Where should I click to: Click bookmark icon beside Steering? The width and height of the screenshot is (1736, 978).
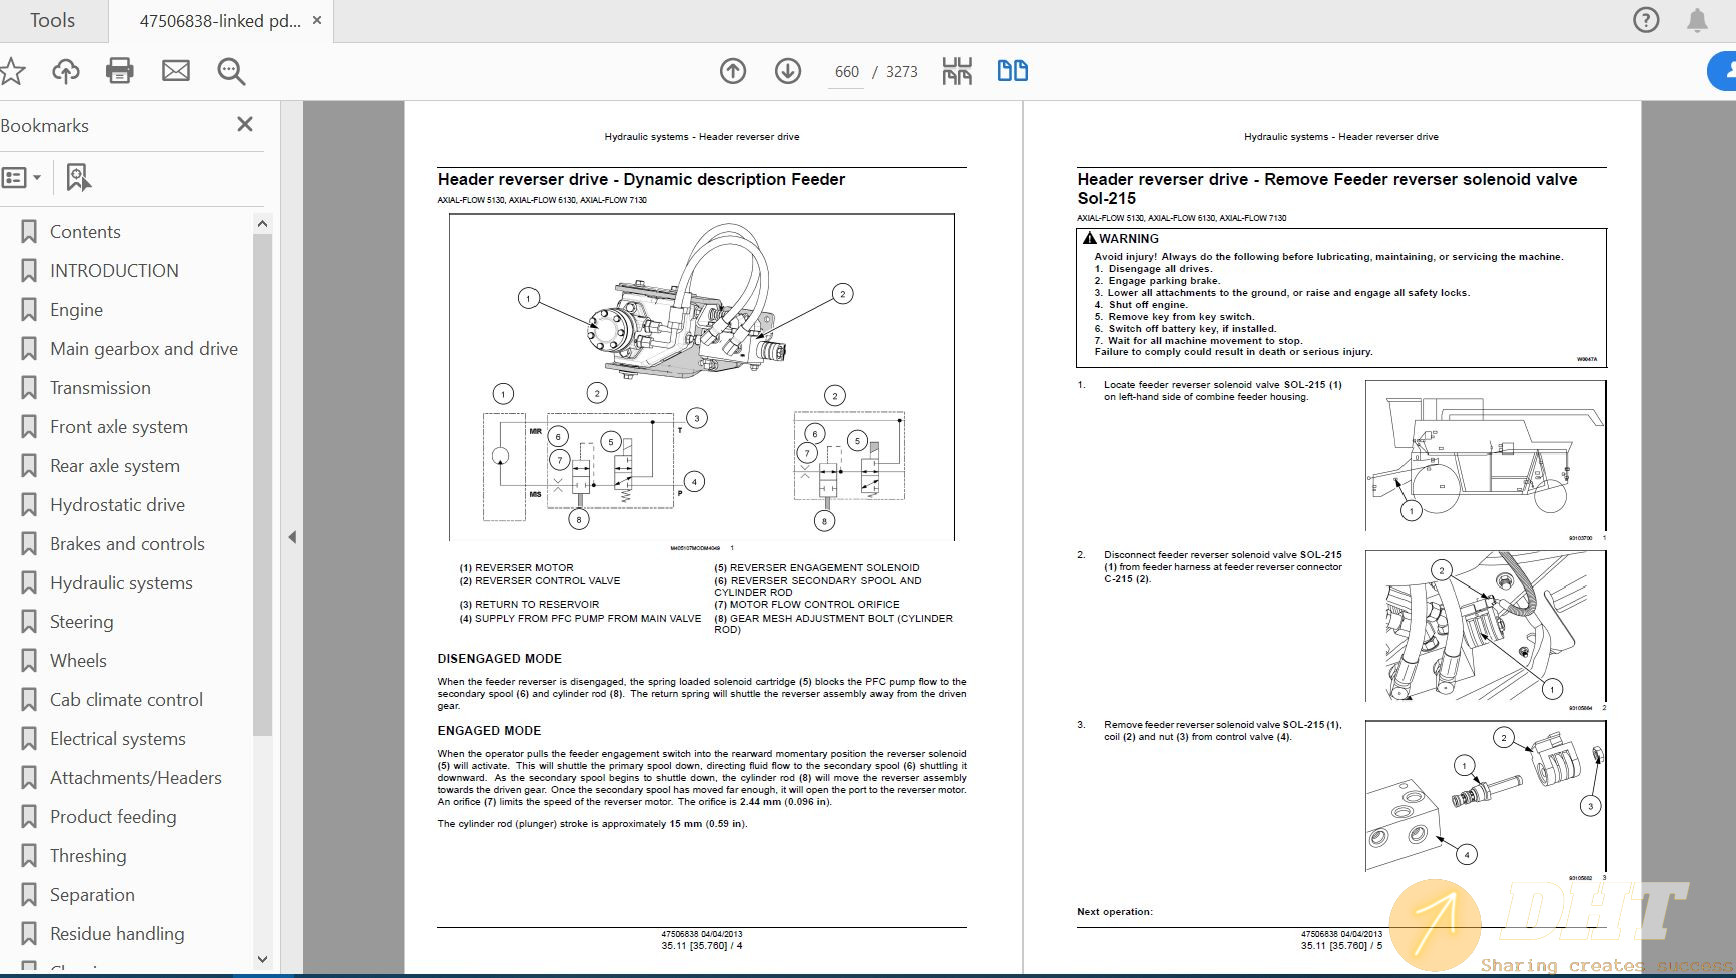tap(29, 622)
